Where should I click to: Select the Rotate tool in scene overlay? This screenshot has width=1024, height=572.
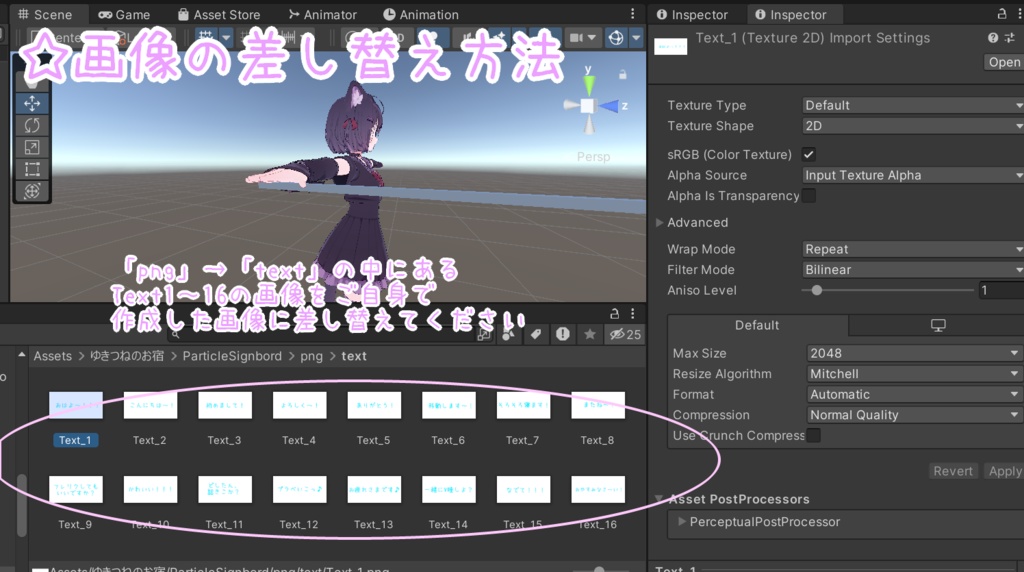[x=31, y=125]
